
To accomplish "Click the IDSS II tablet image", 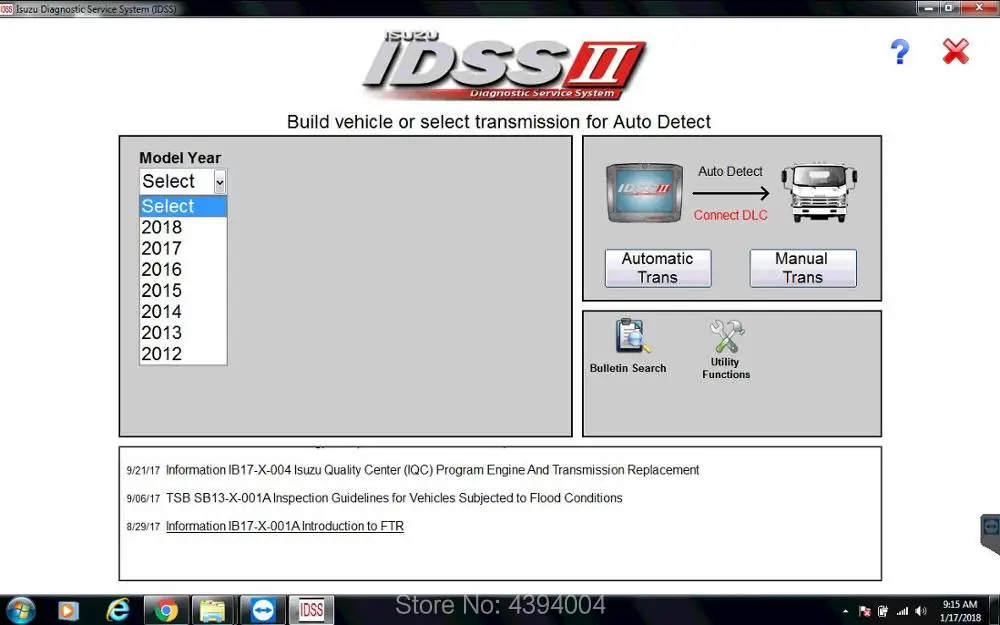I will (x=644, y=193).
